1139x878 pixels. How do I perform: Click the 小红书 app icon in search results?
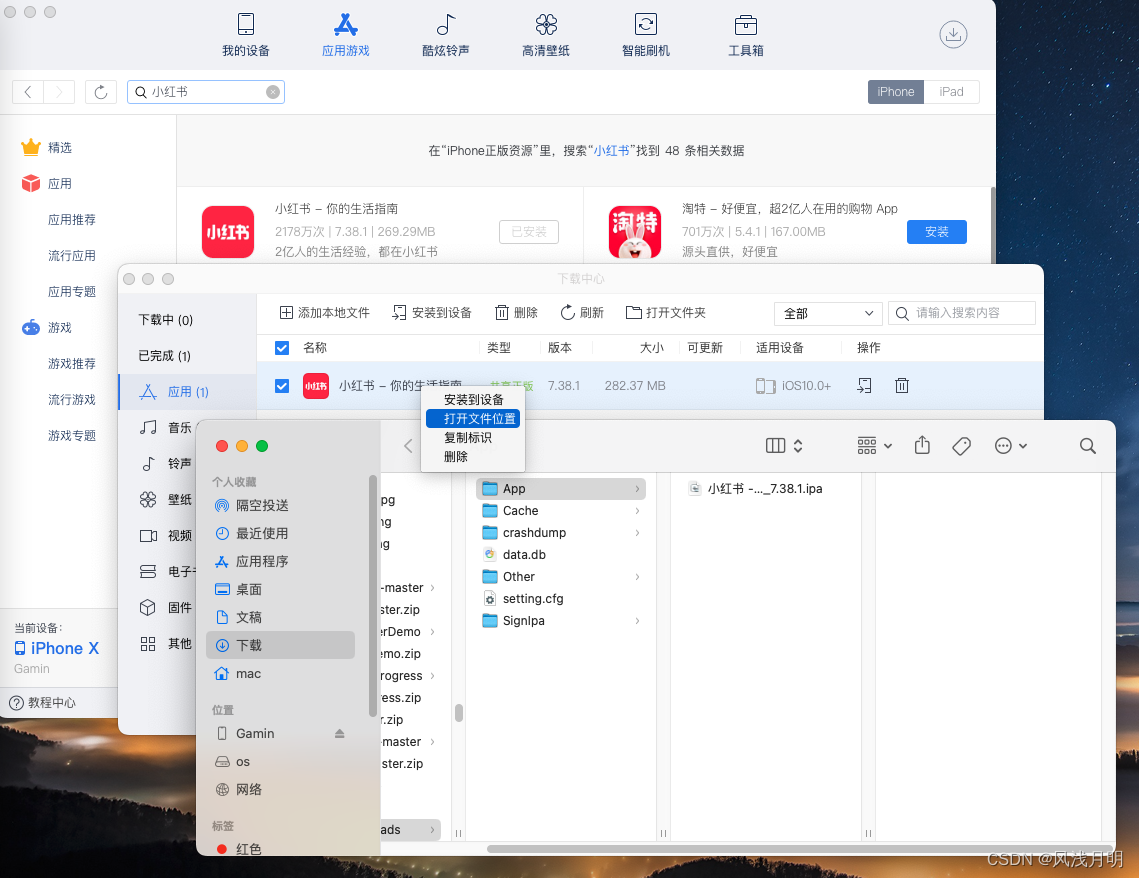click(228, 232)
